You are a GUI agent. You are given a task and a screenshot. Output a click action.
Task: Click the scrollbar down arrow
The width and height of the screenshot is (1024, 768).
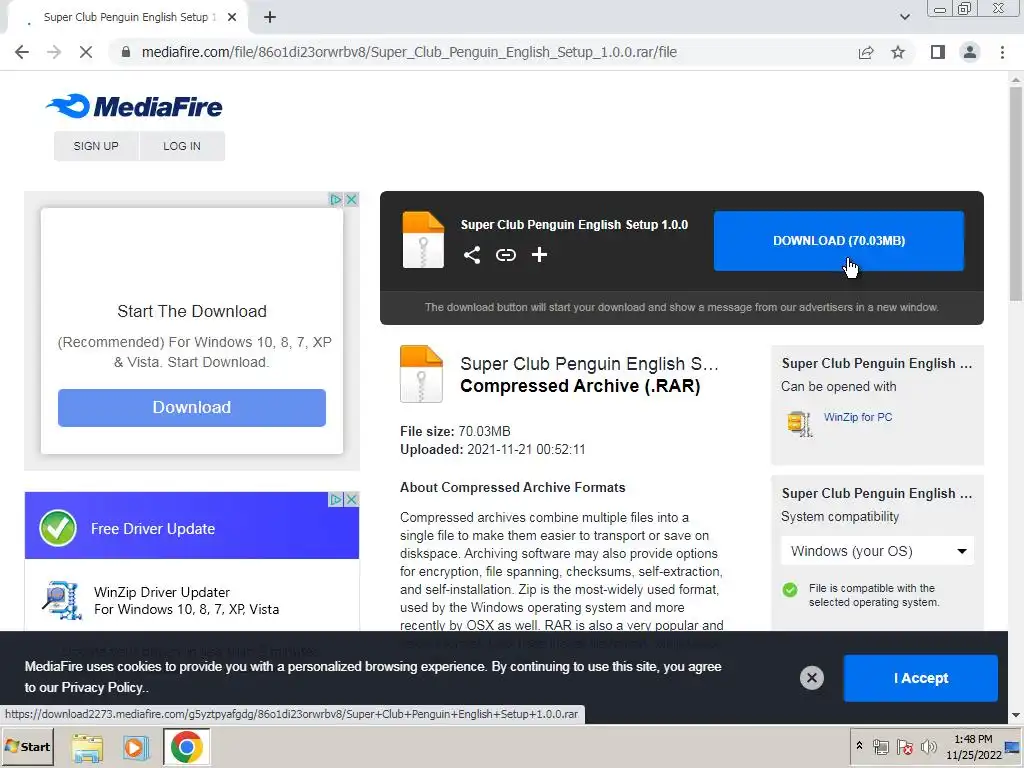click(1016, 715)
